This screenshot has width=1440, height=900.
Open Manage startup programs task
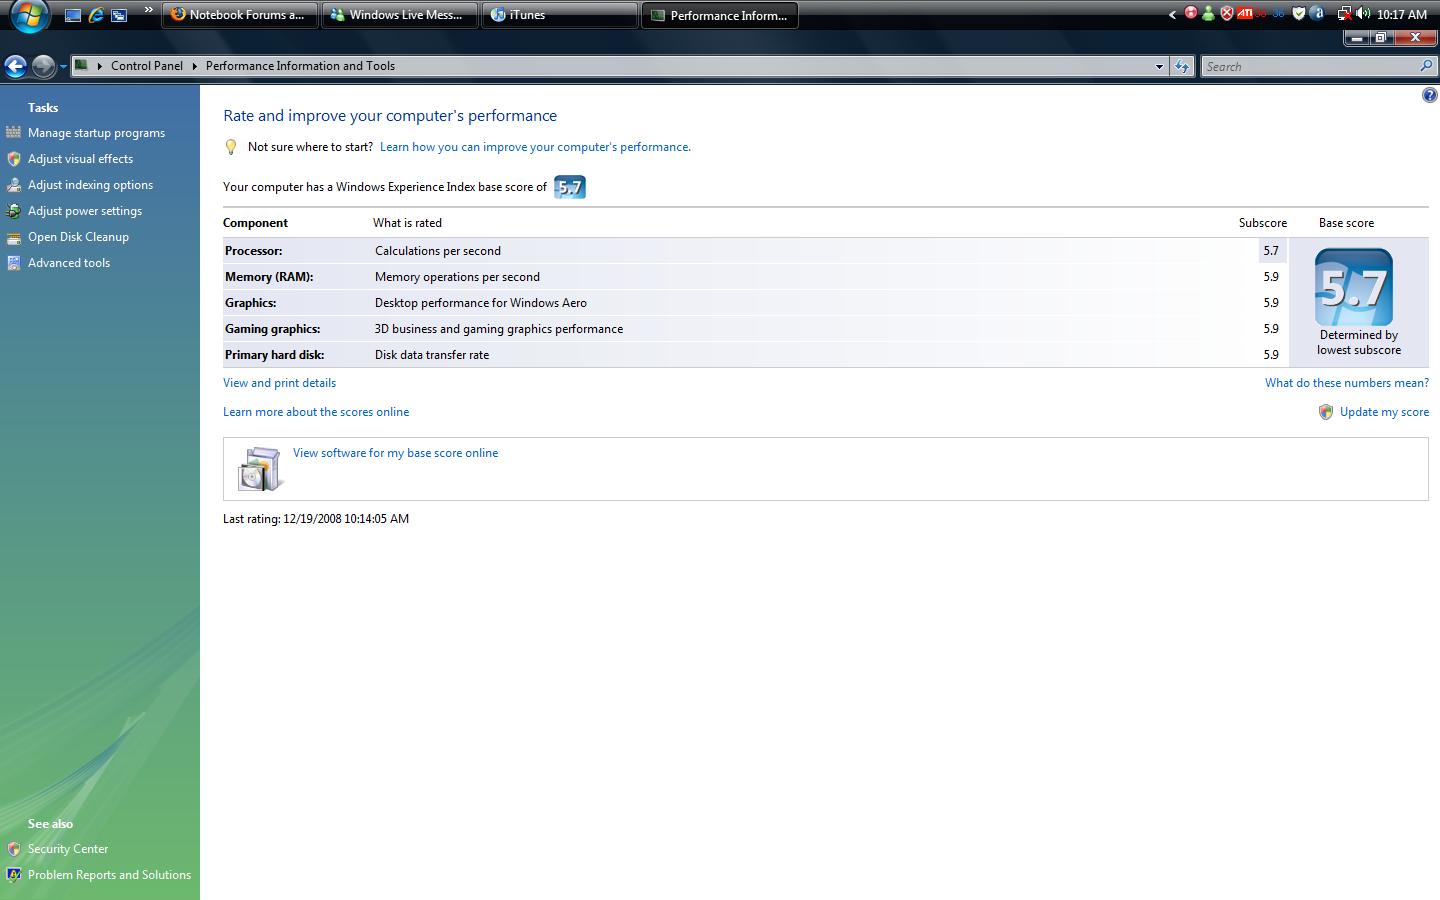pos(96,133)
